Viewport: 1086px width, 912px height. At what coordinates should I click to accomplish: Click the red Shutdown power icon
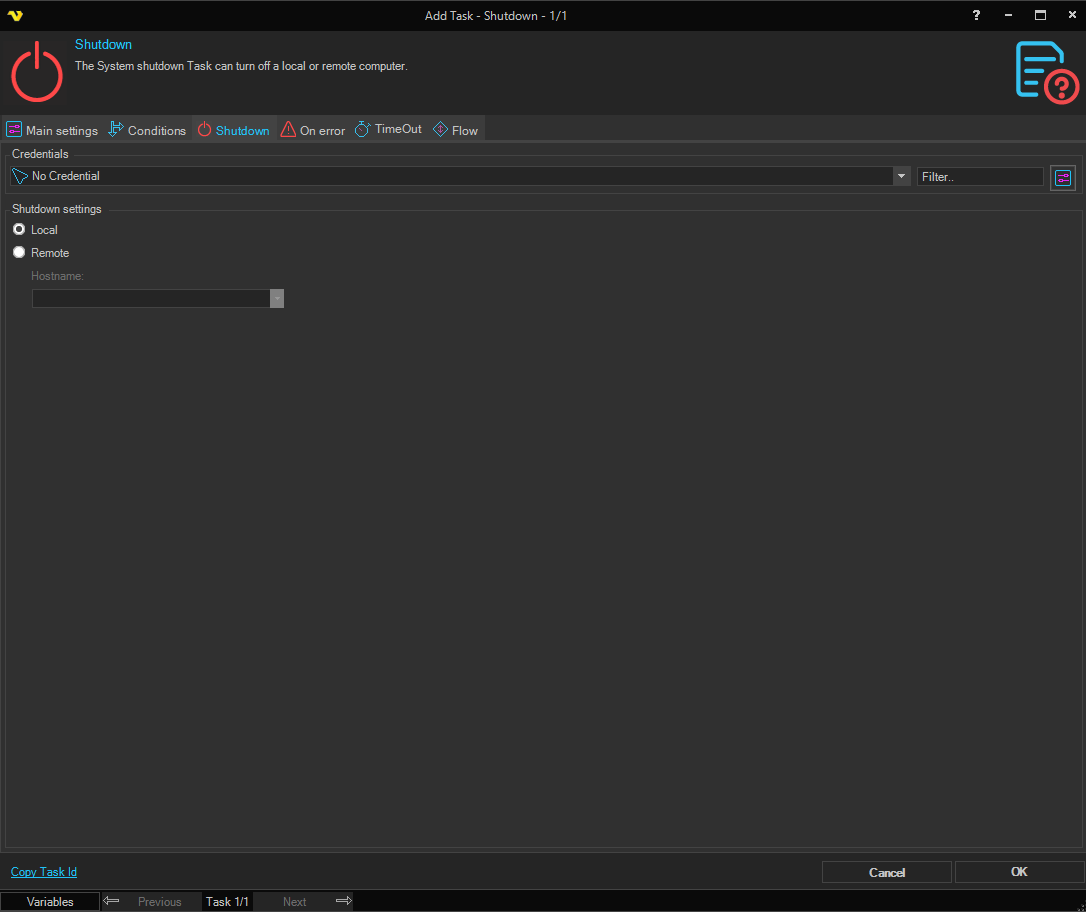pyautogui.click(x=37, y=71)
